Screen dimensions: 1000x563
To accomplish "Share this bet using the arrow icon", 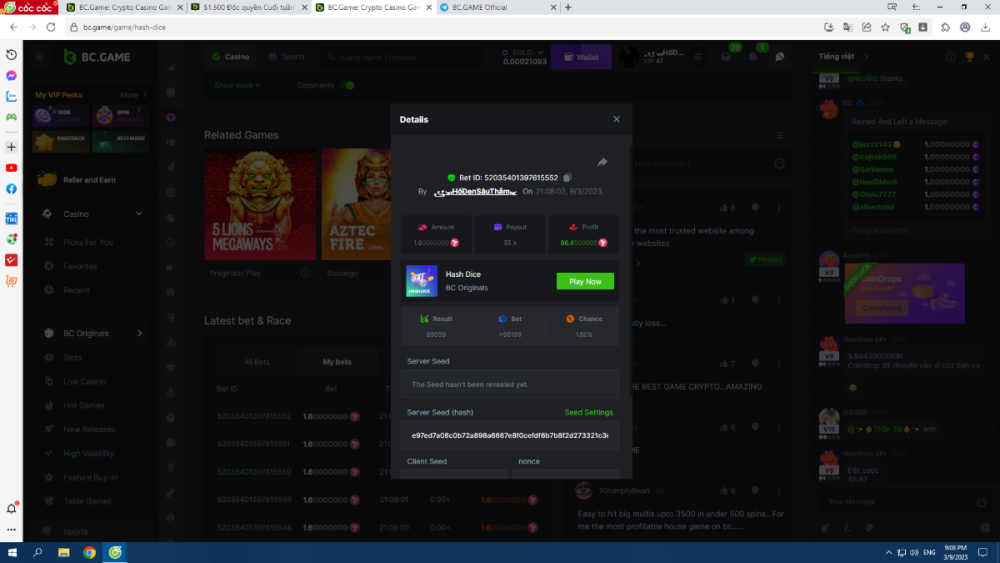I will pyautogui.click(x=602, y=162).
